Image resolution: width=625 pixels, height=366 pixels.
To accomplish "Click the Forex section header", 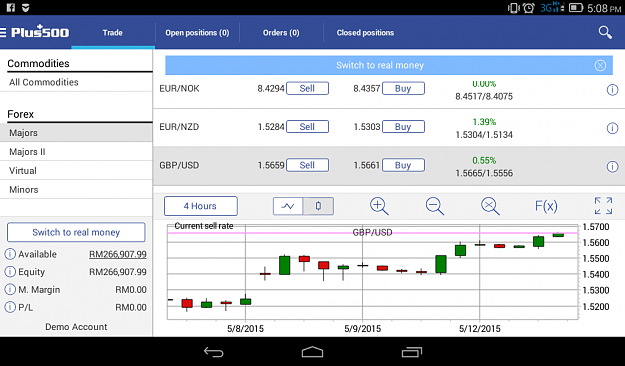I will (x=21, y=114).
